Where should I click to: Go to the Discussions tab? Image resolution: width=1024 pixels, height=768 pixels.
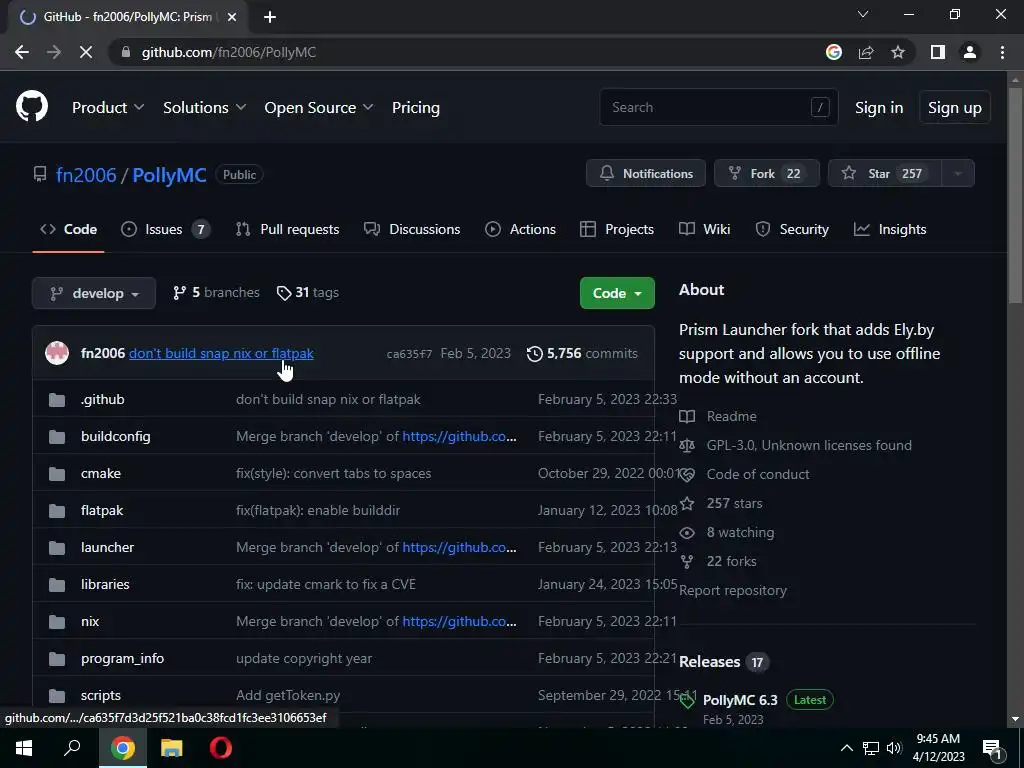412,229
